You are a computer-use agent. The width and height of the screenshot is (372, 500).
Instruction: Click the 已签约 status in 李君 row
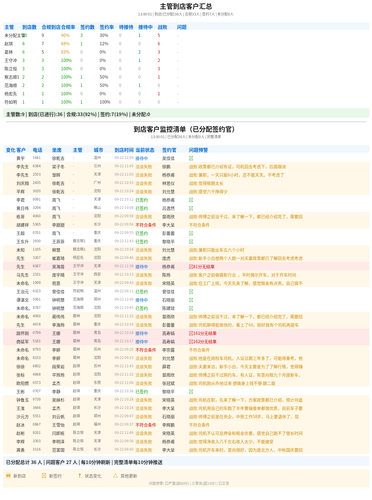coord(142,200)
